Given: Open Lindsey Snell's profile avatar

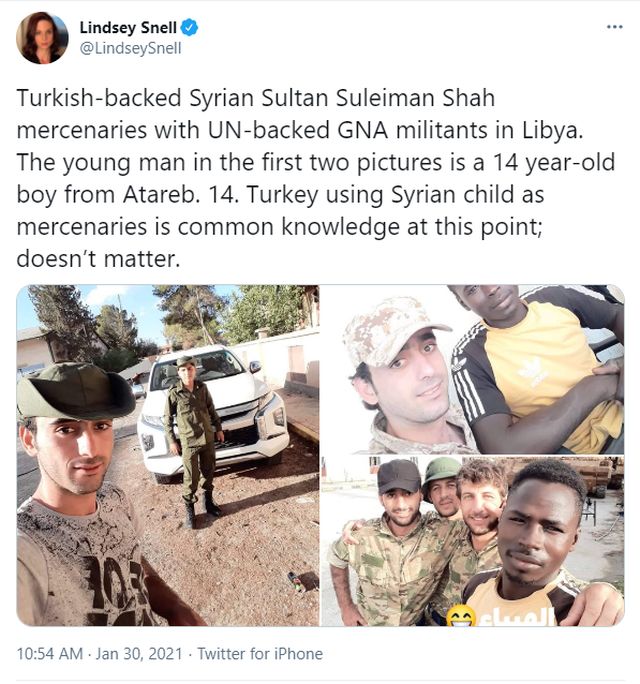Looking at the screenshot, I should tap(42, 38).
